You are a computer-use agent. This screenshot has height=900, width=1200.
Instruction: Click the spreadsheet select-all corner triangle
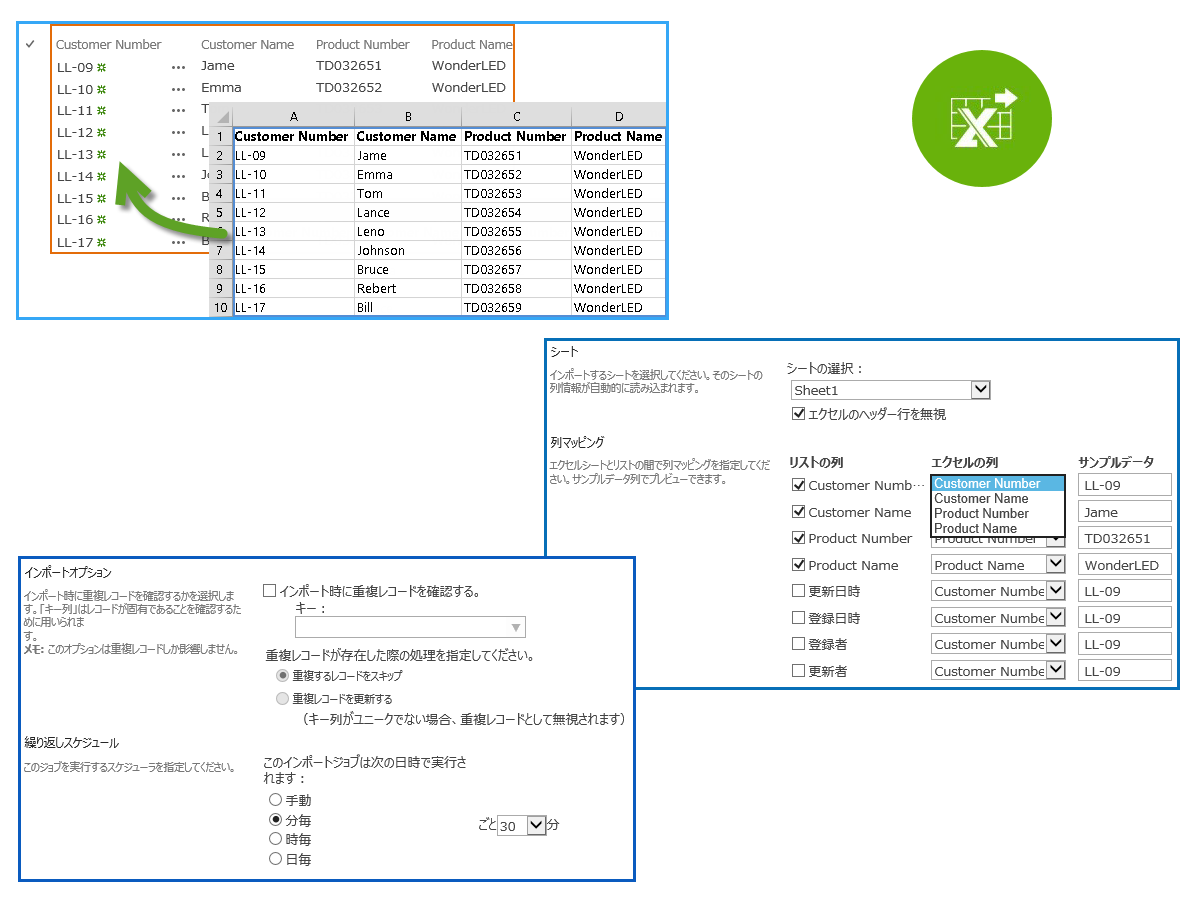coord(222,117)
